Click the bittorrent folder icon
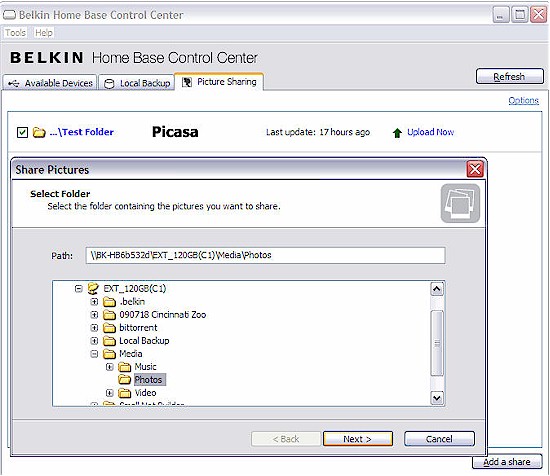 coord(109,328)
